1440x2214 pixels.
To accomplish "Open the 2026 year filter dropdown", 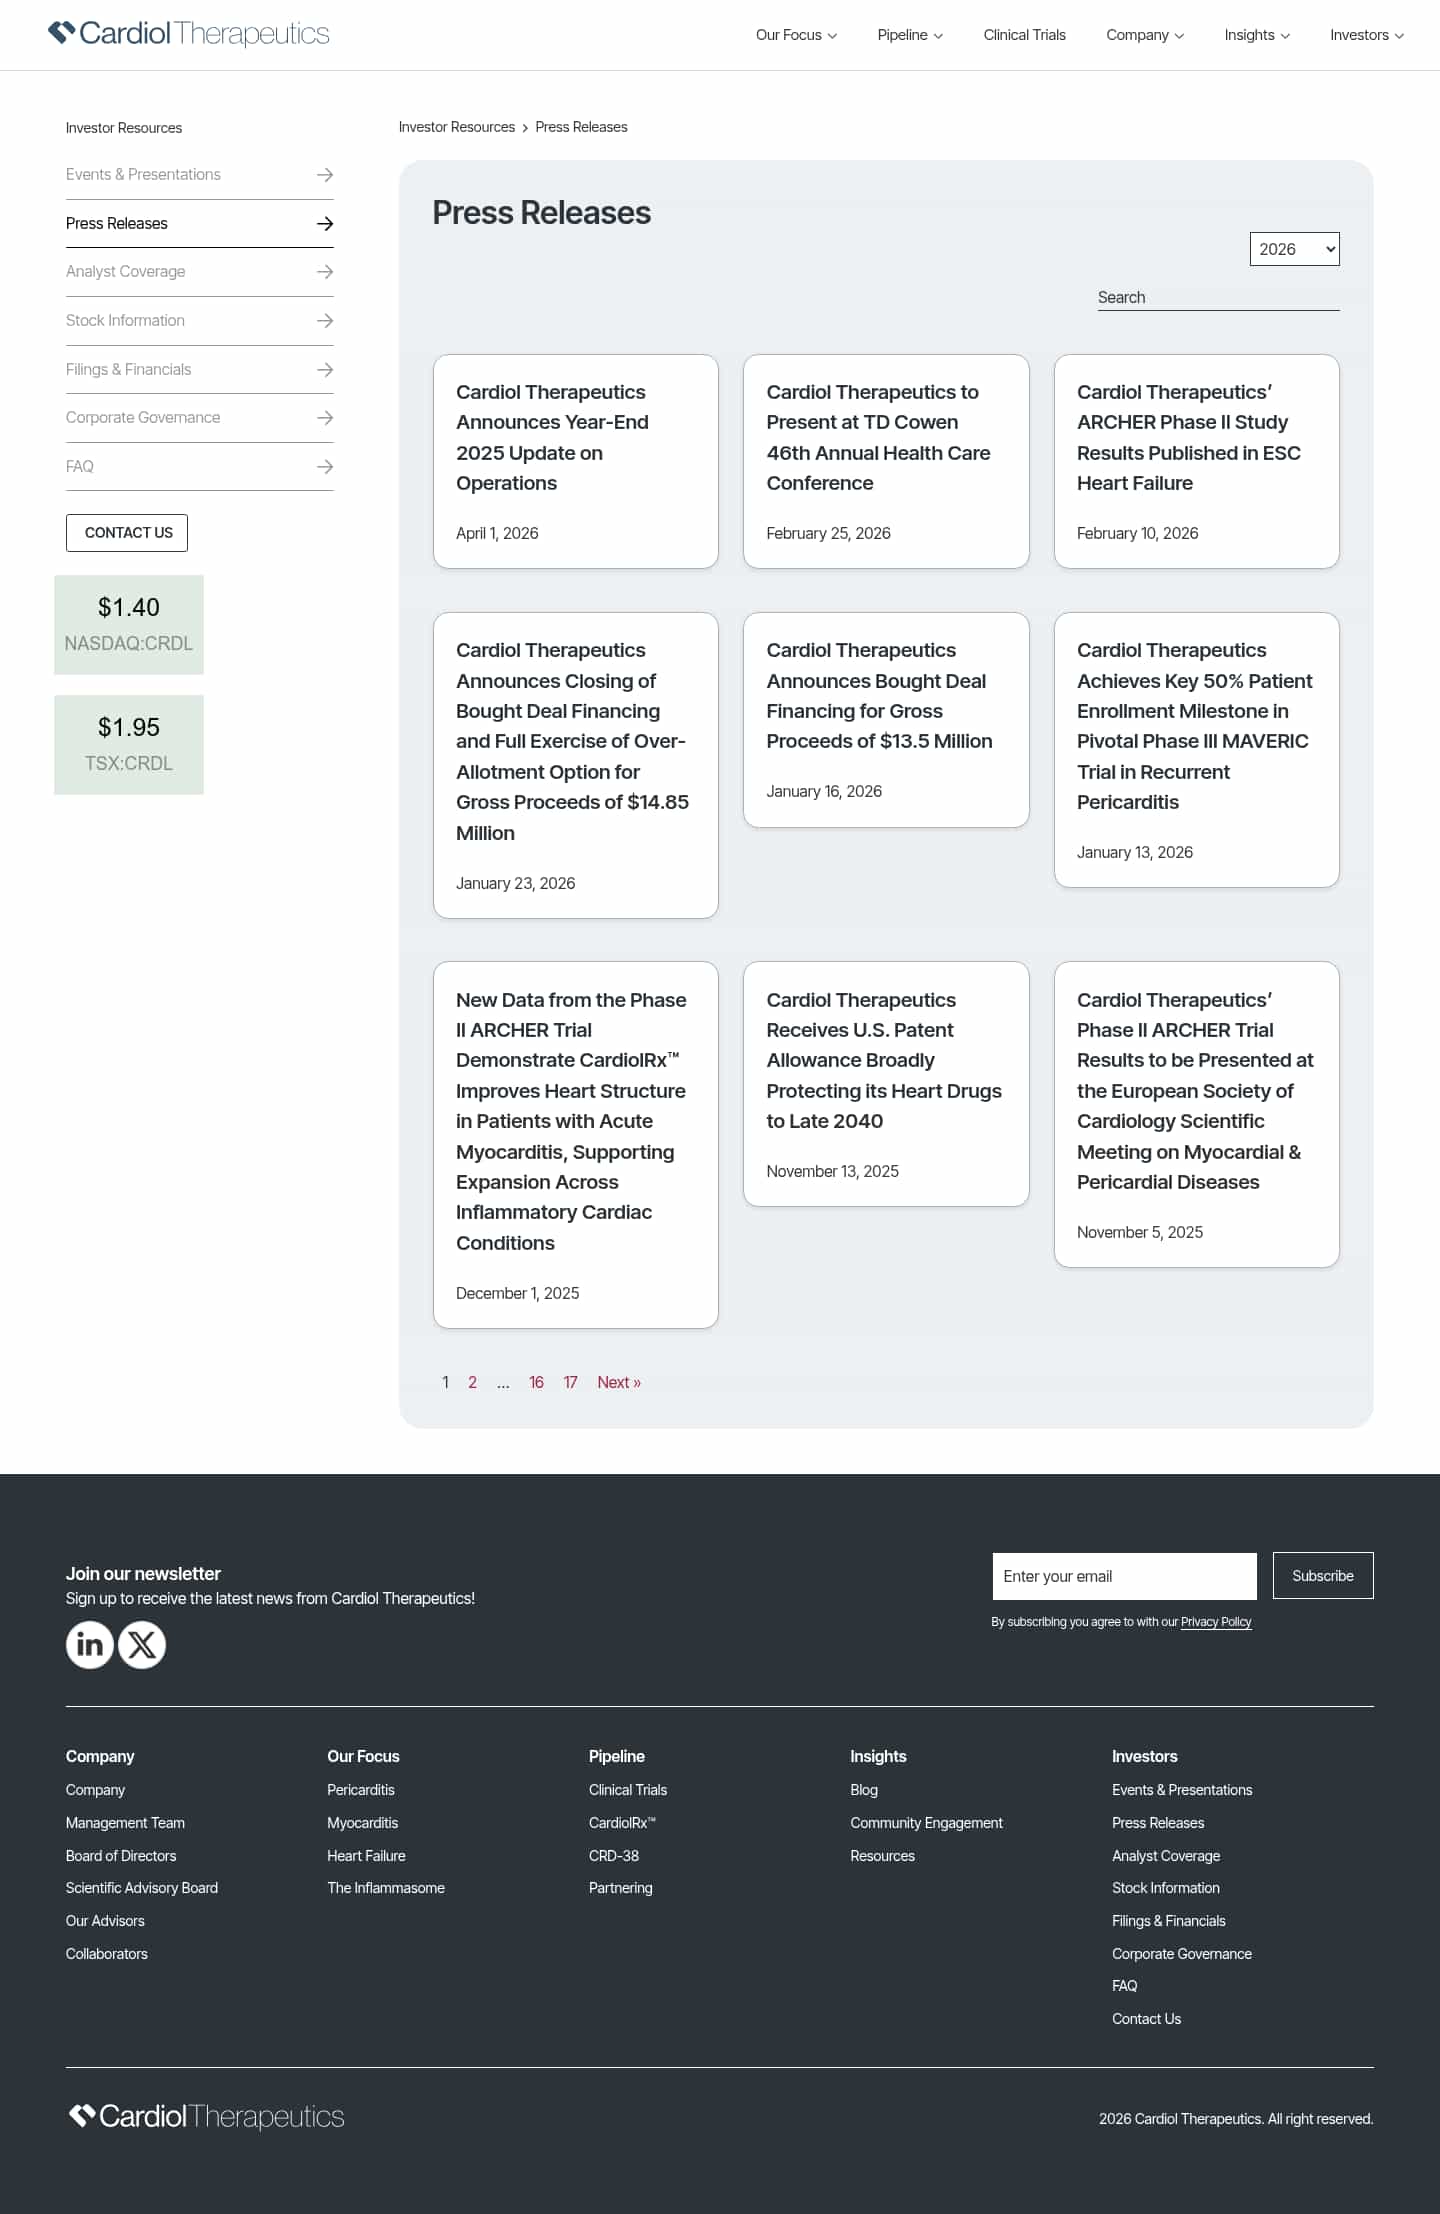I will tap(1294, 249).
